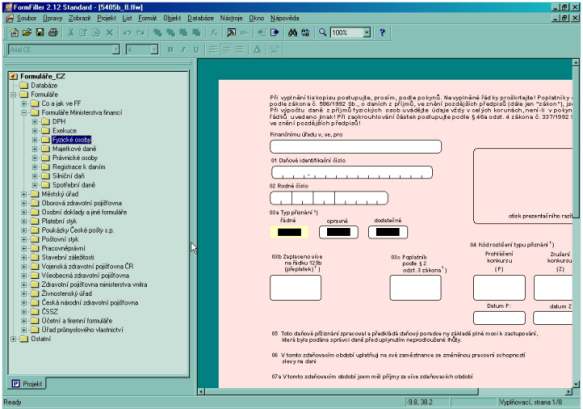Click the align left icon
The height and width of the screenshot is (409, 583).
pos(213,49)
